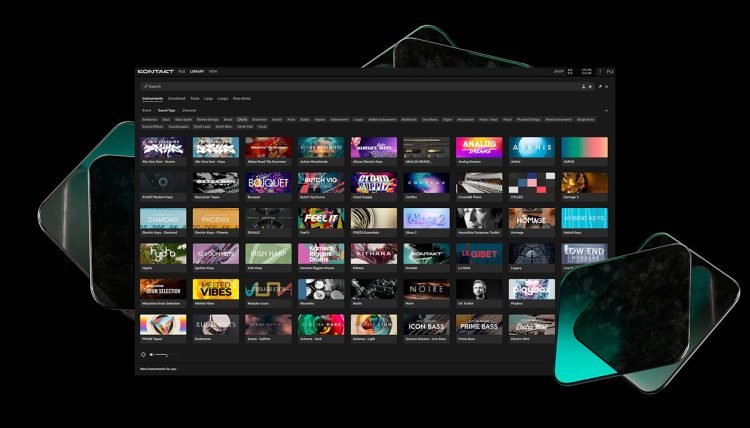Click the magnifier icon in search bar
Image resolution: width=750 pixels, height=428 pixels.
(x=145, y=87)
